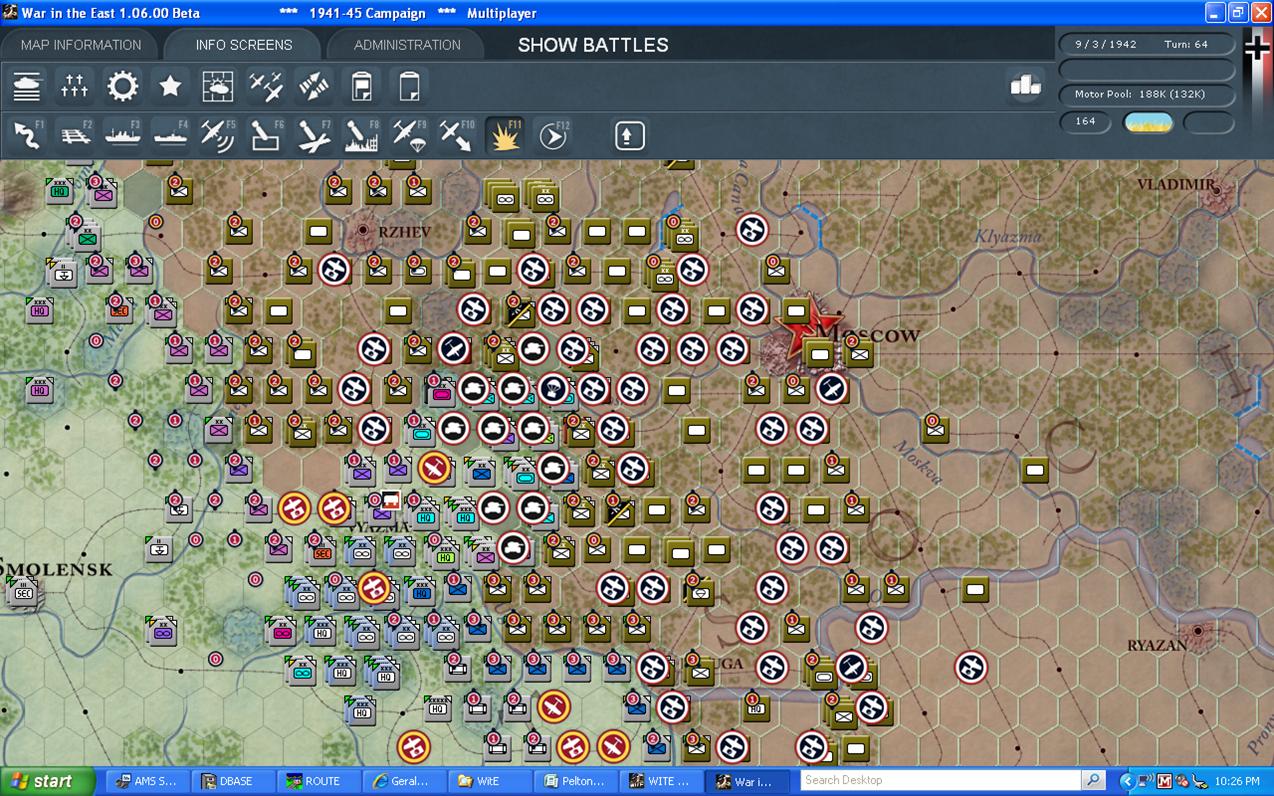Switch to ROUTE taskbar window
This screenshot has width=1274, height=796.
[317, 781]
